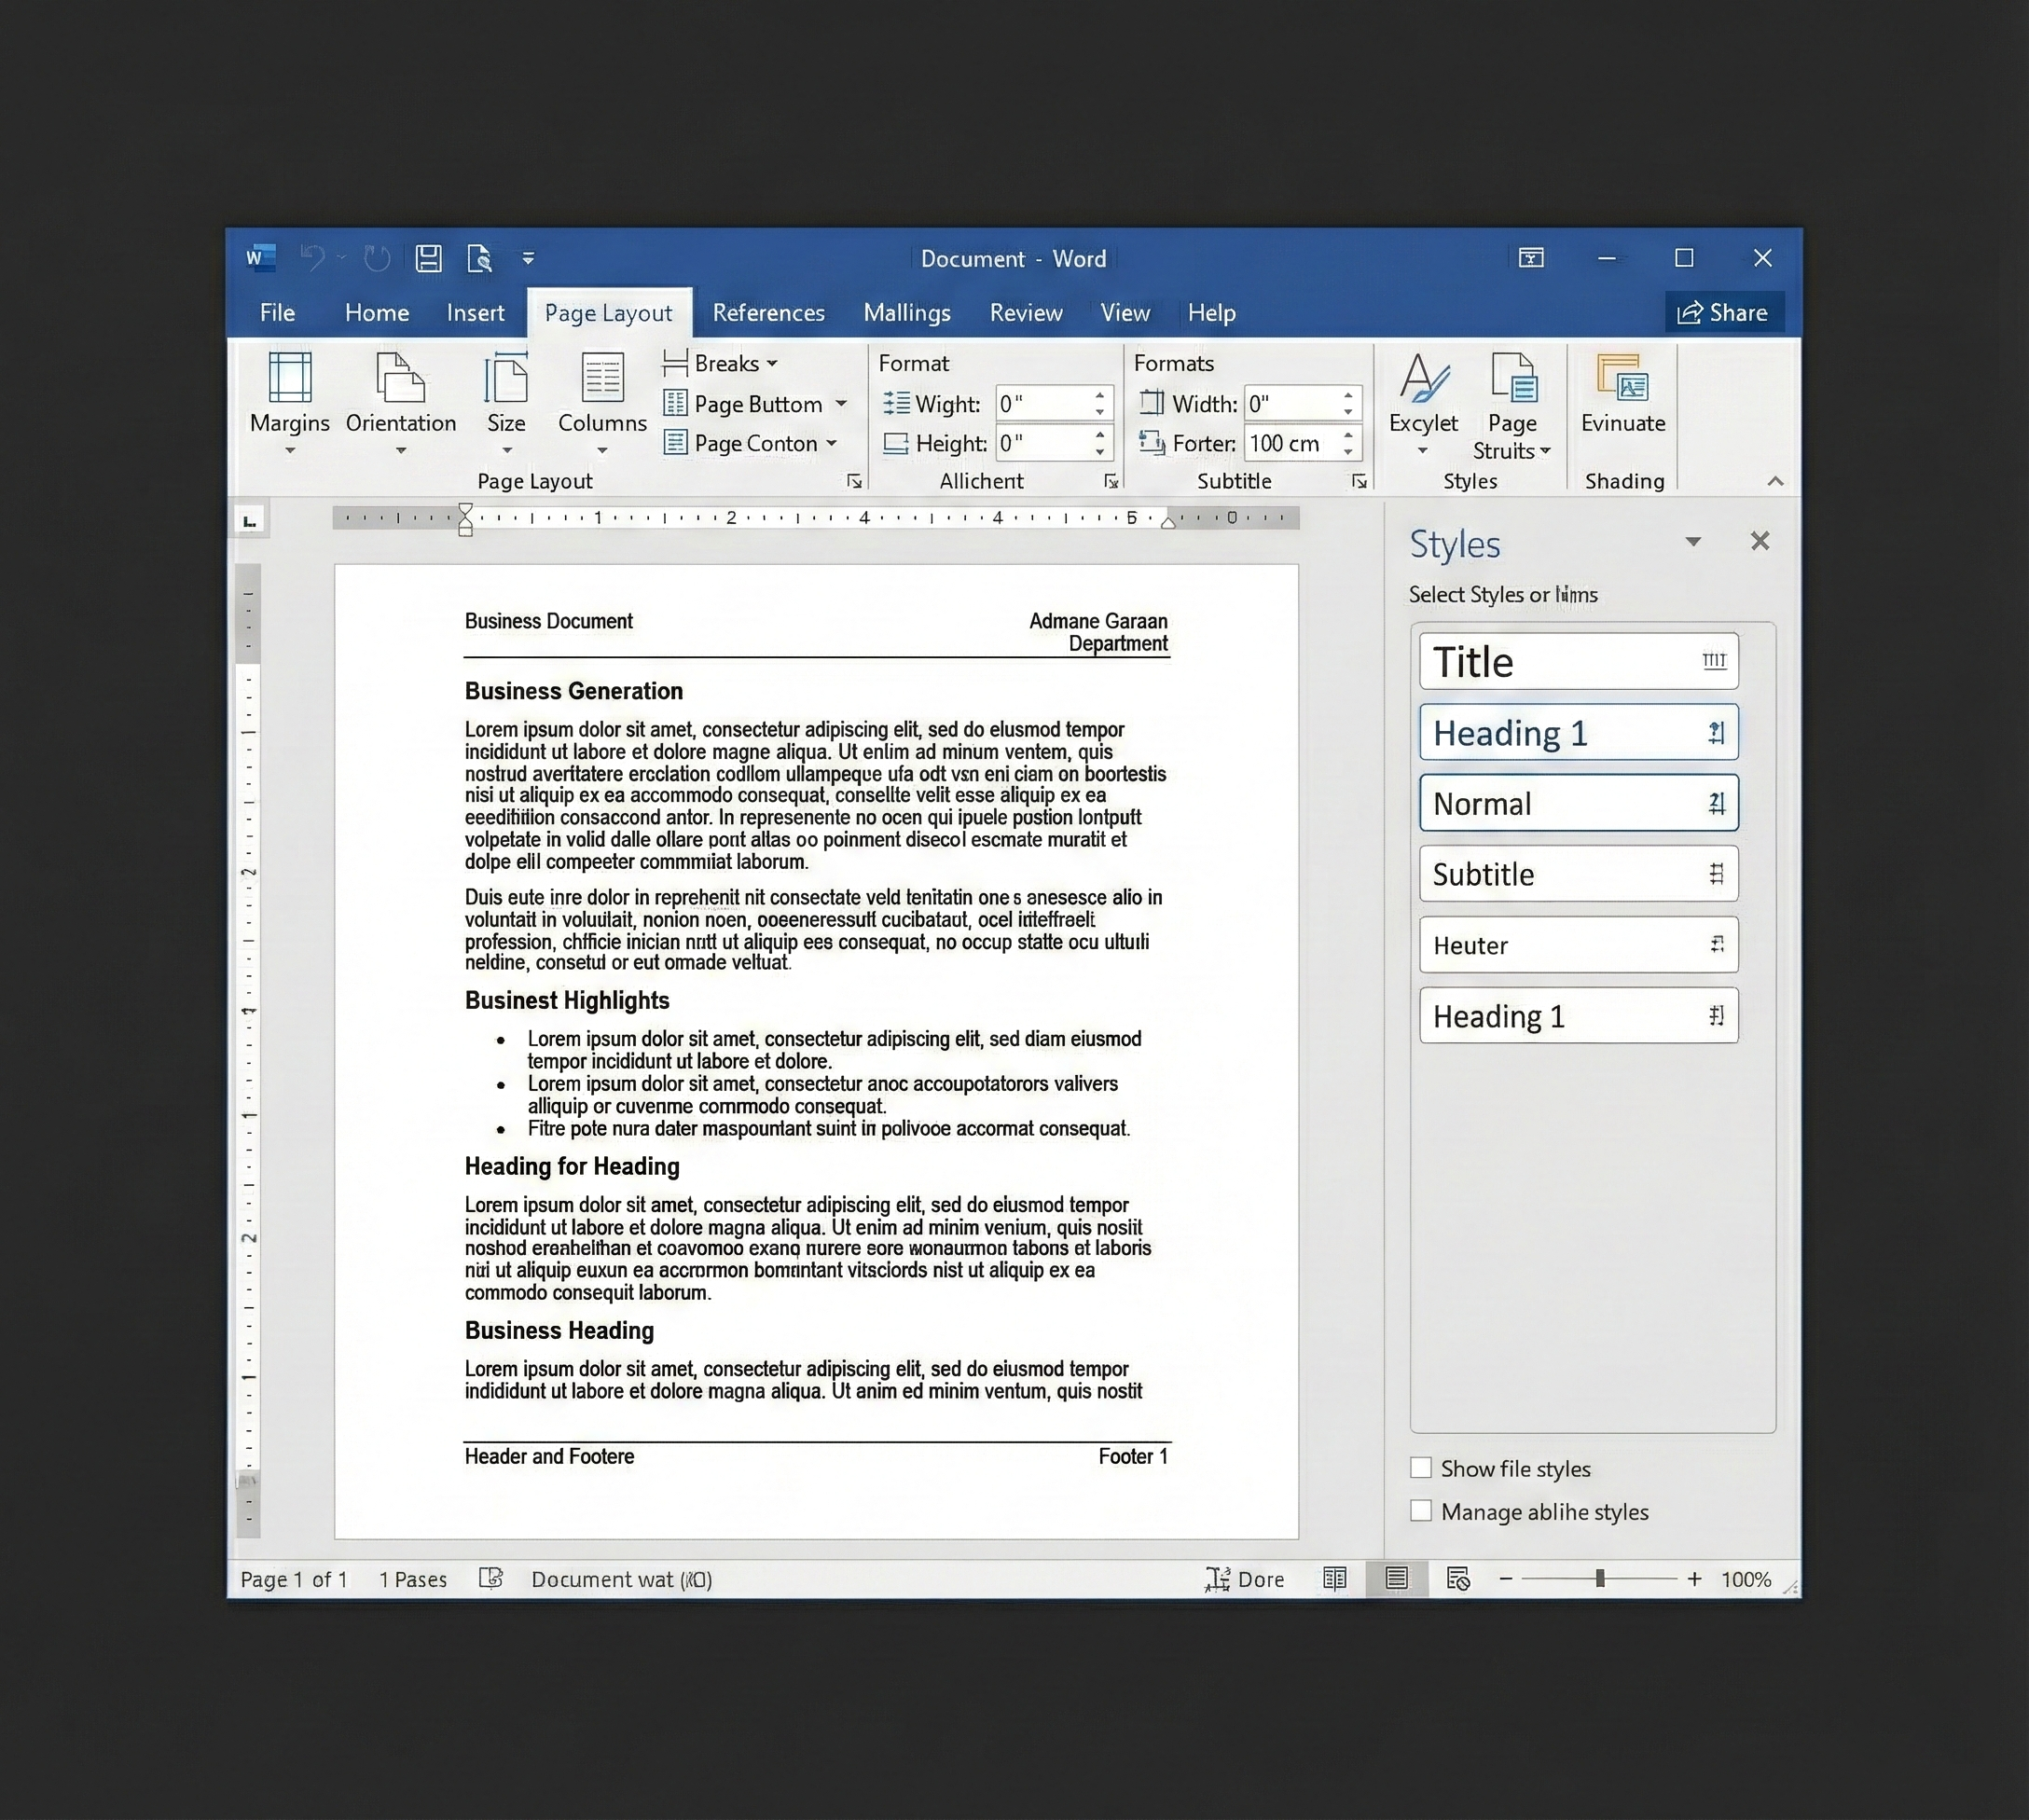Click the Save icon in the title bar

pyautogui.click(x=429, y=259)
